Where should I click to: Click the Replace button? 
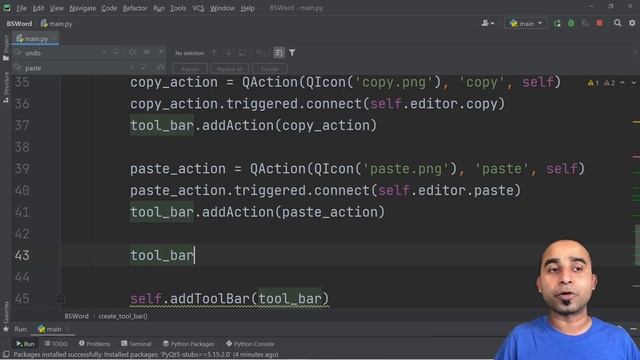[x=190, y=69]
